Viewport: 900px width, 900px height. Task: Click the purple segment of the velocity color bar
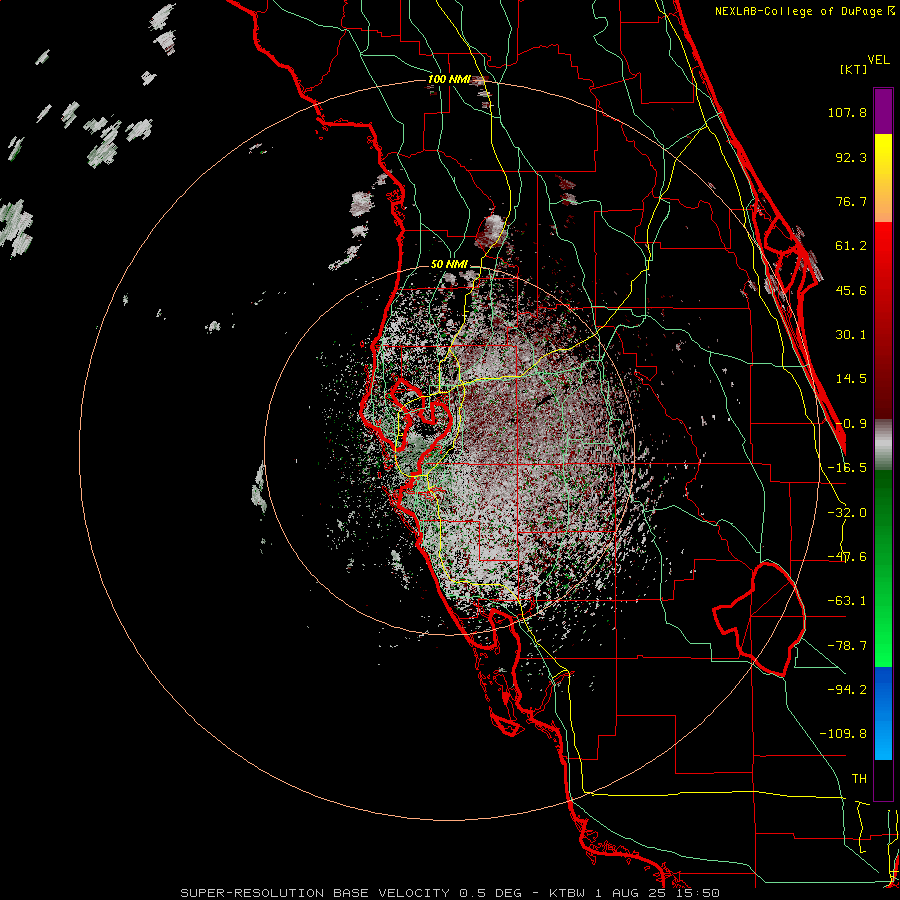pos(883,111)
